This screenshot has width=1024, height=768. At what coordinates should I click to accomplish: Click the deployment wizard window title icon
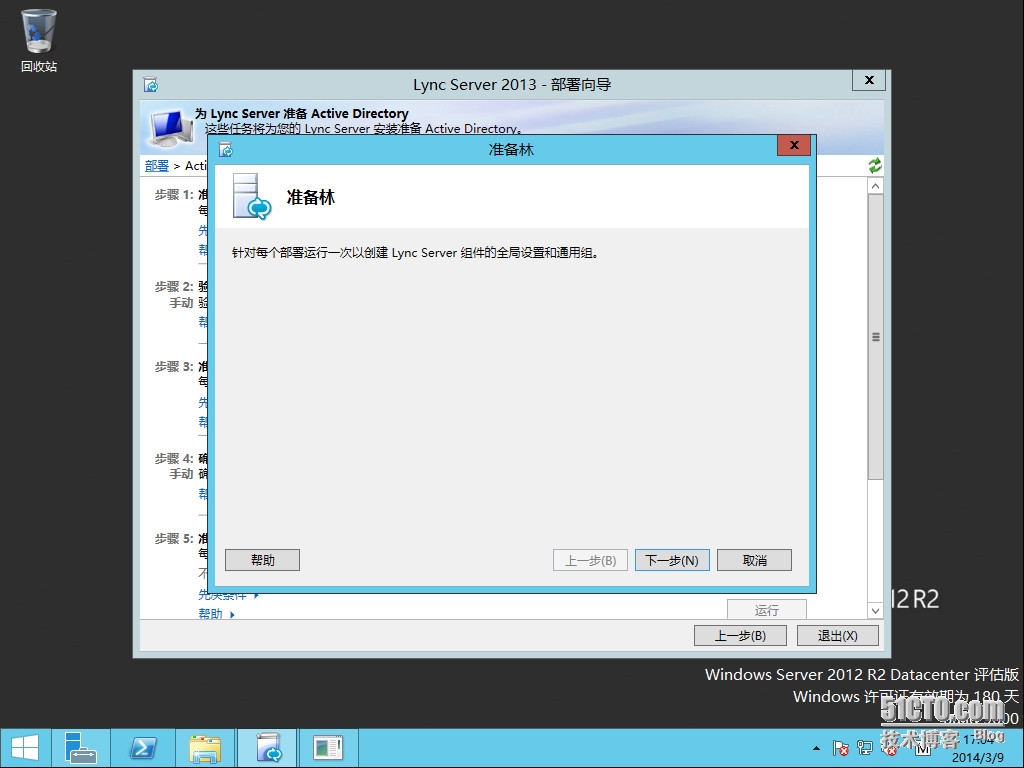click(x=151, y=84)
